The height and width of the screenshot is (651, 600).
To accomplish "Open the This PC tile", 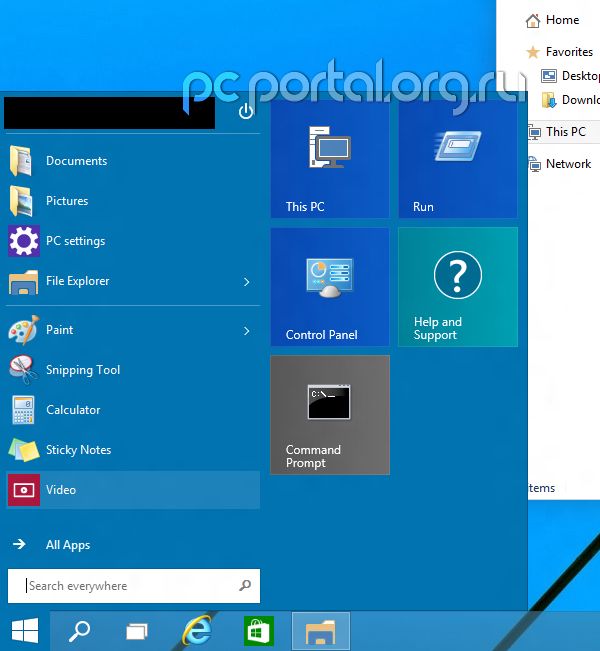I will click(x=330, y=160).
